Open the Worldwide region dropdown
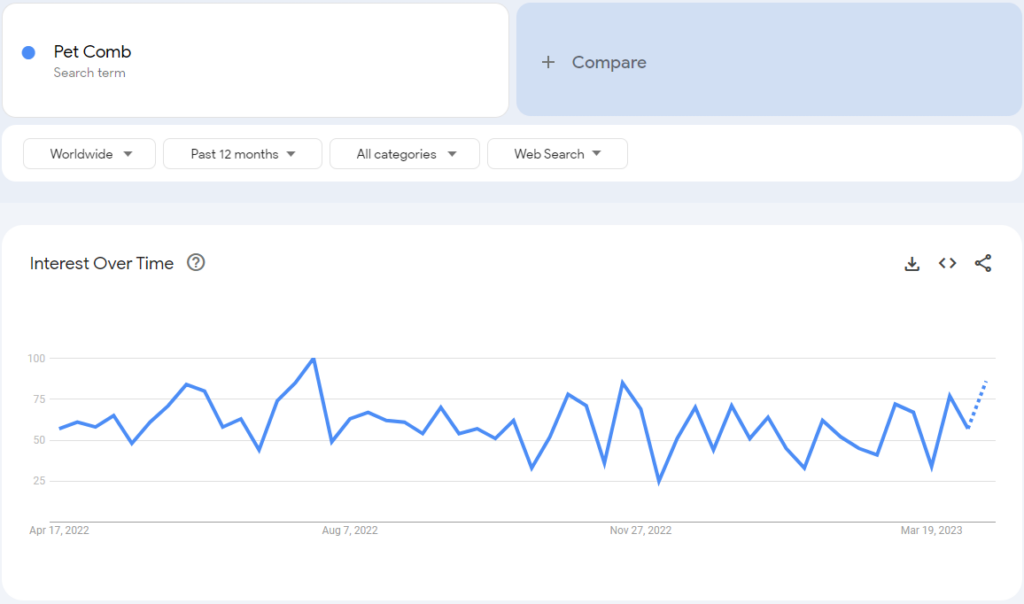 (89, 153)
